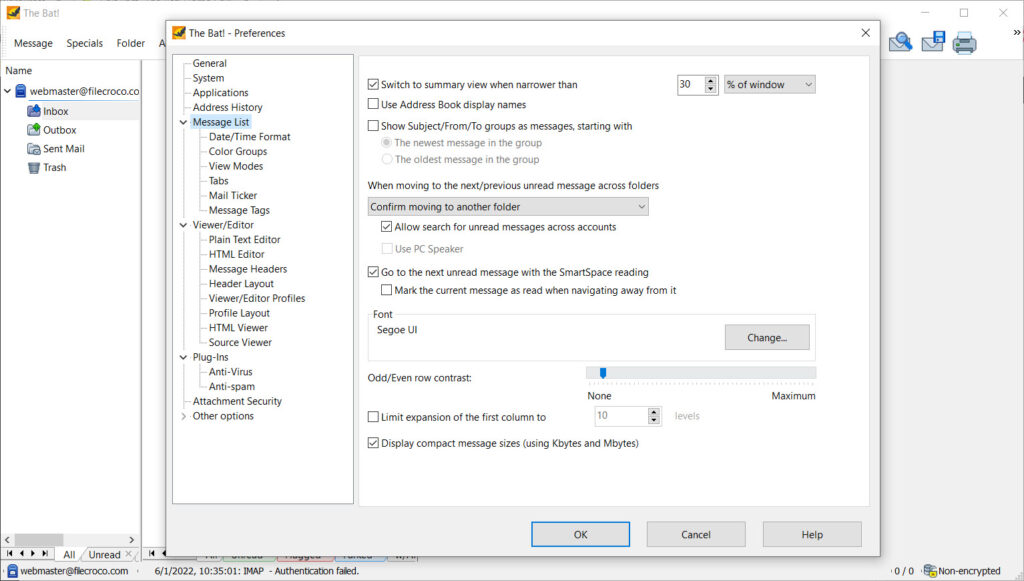Toggle Switch to summary view when narrower than
The width and height of the screenshot is (1024, 581).
click(x=374, y=84)
